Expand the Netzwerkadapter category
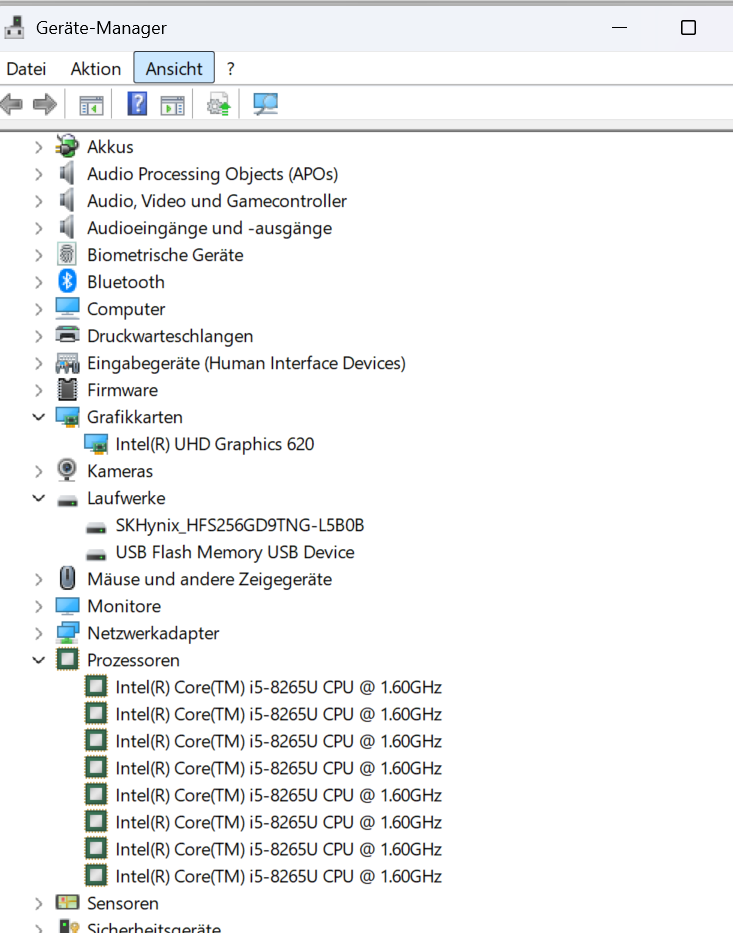This screenshot has width=733, height=933. click(x=39, y=633)
